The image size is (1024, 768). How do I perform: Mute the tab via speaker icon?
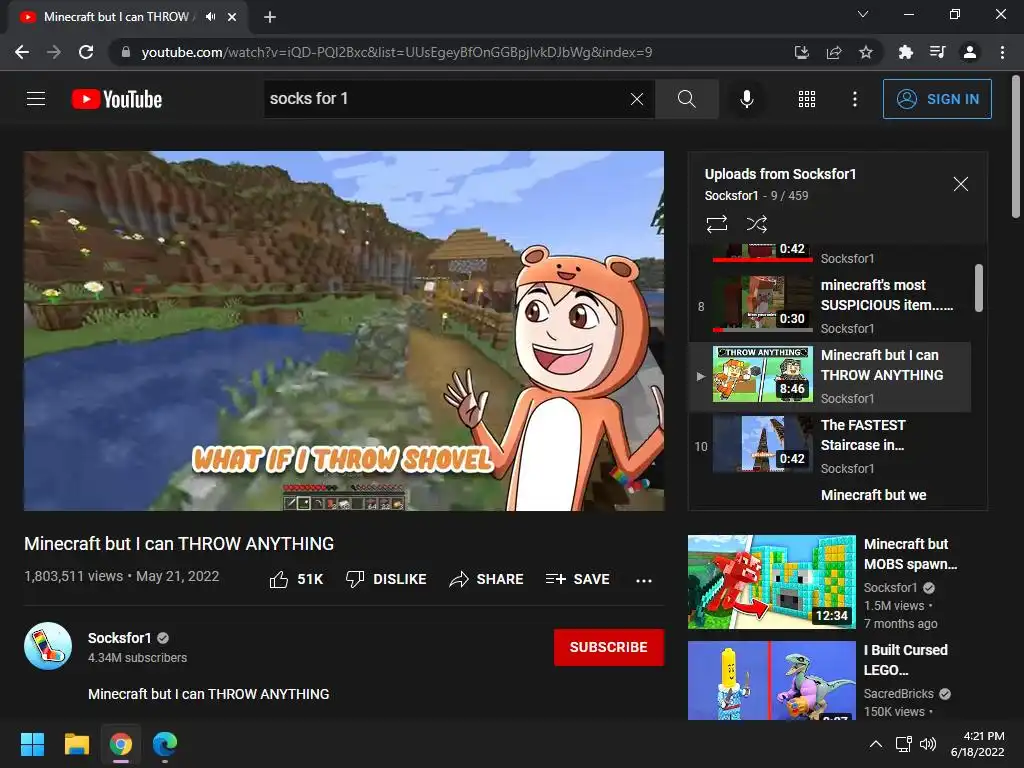click(x=210, y=17)
